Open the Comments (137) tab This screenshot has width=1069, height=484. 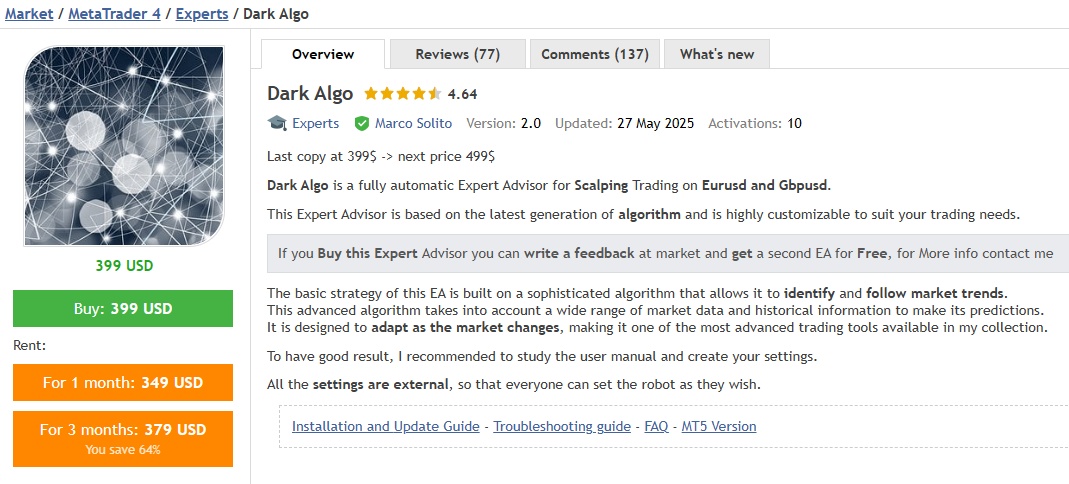tap(594, 54)
